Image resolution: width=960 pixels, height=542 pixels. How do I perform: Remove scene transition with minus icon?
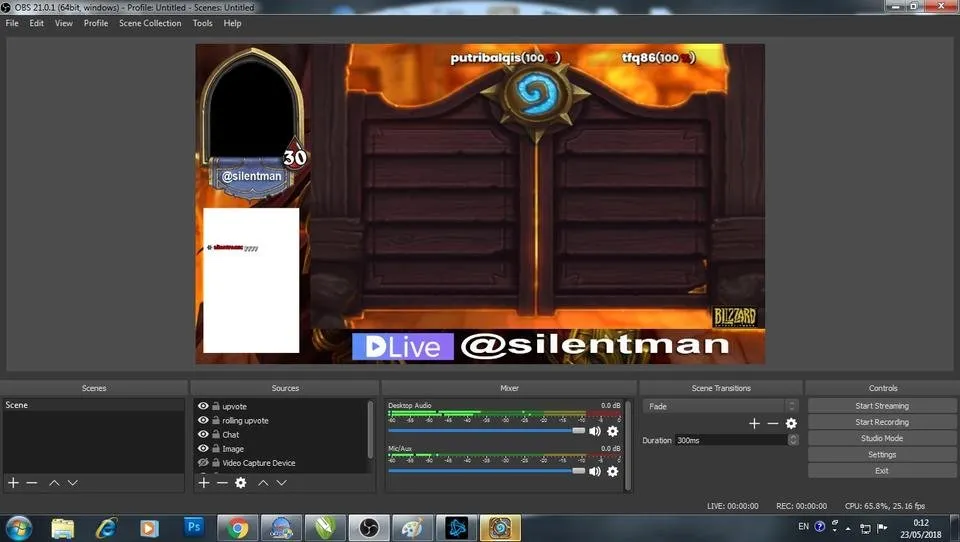(773, 423)
